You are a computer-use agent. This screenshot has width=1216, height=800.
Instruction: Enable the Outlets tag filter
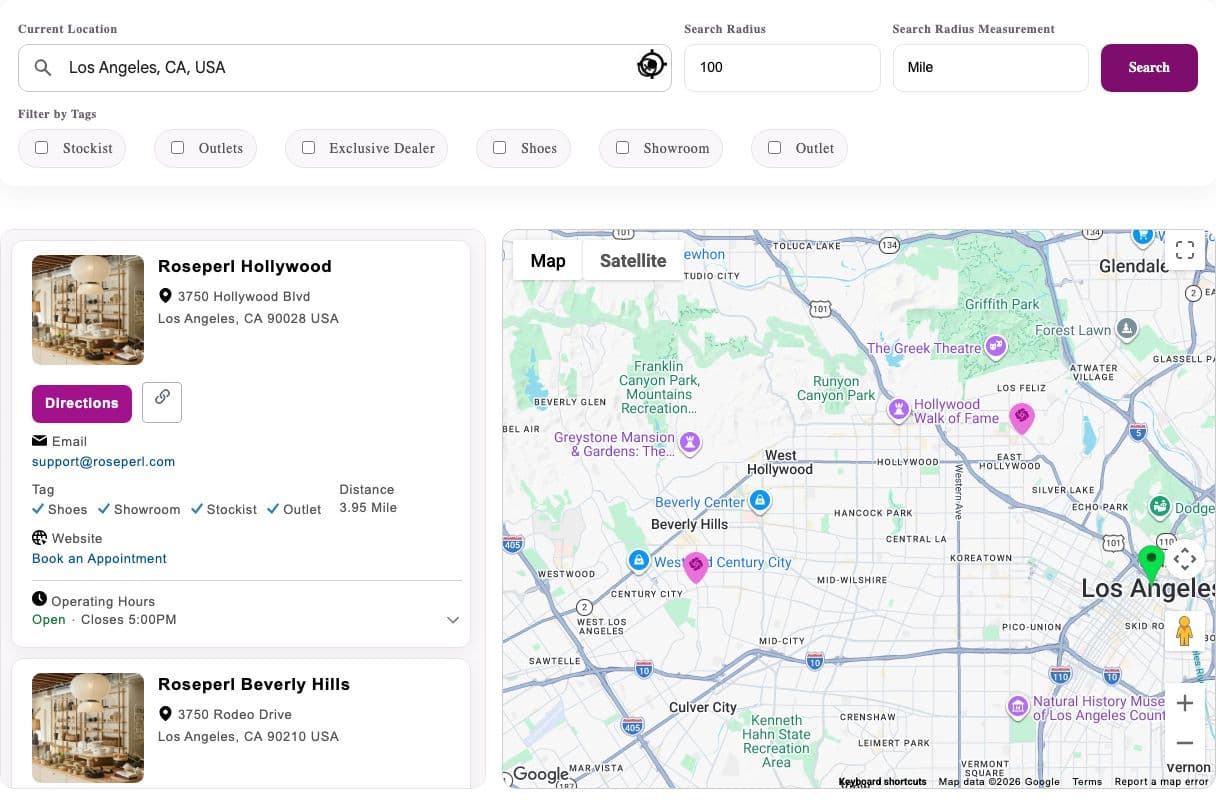click(178, 148)
